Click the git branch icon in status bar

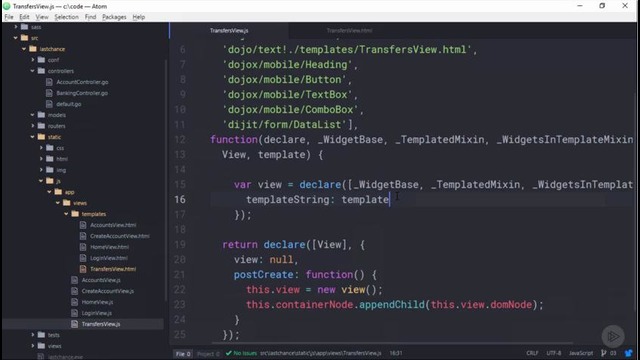coord(604,353)
